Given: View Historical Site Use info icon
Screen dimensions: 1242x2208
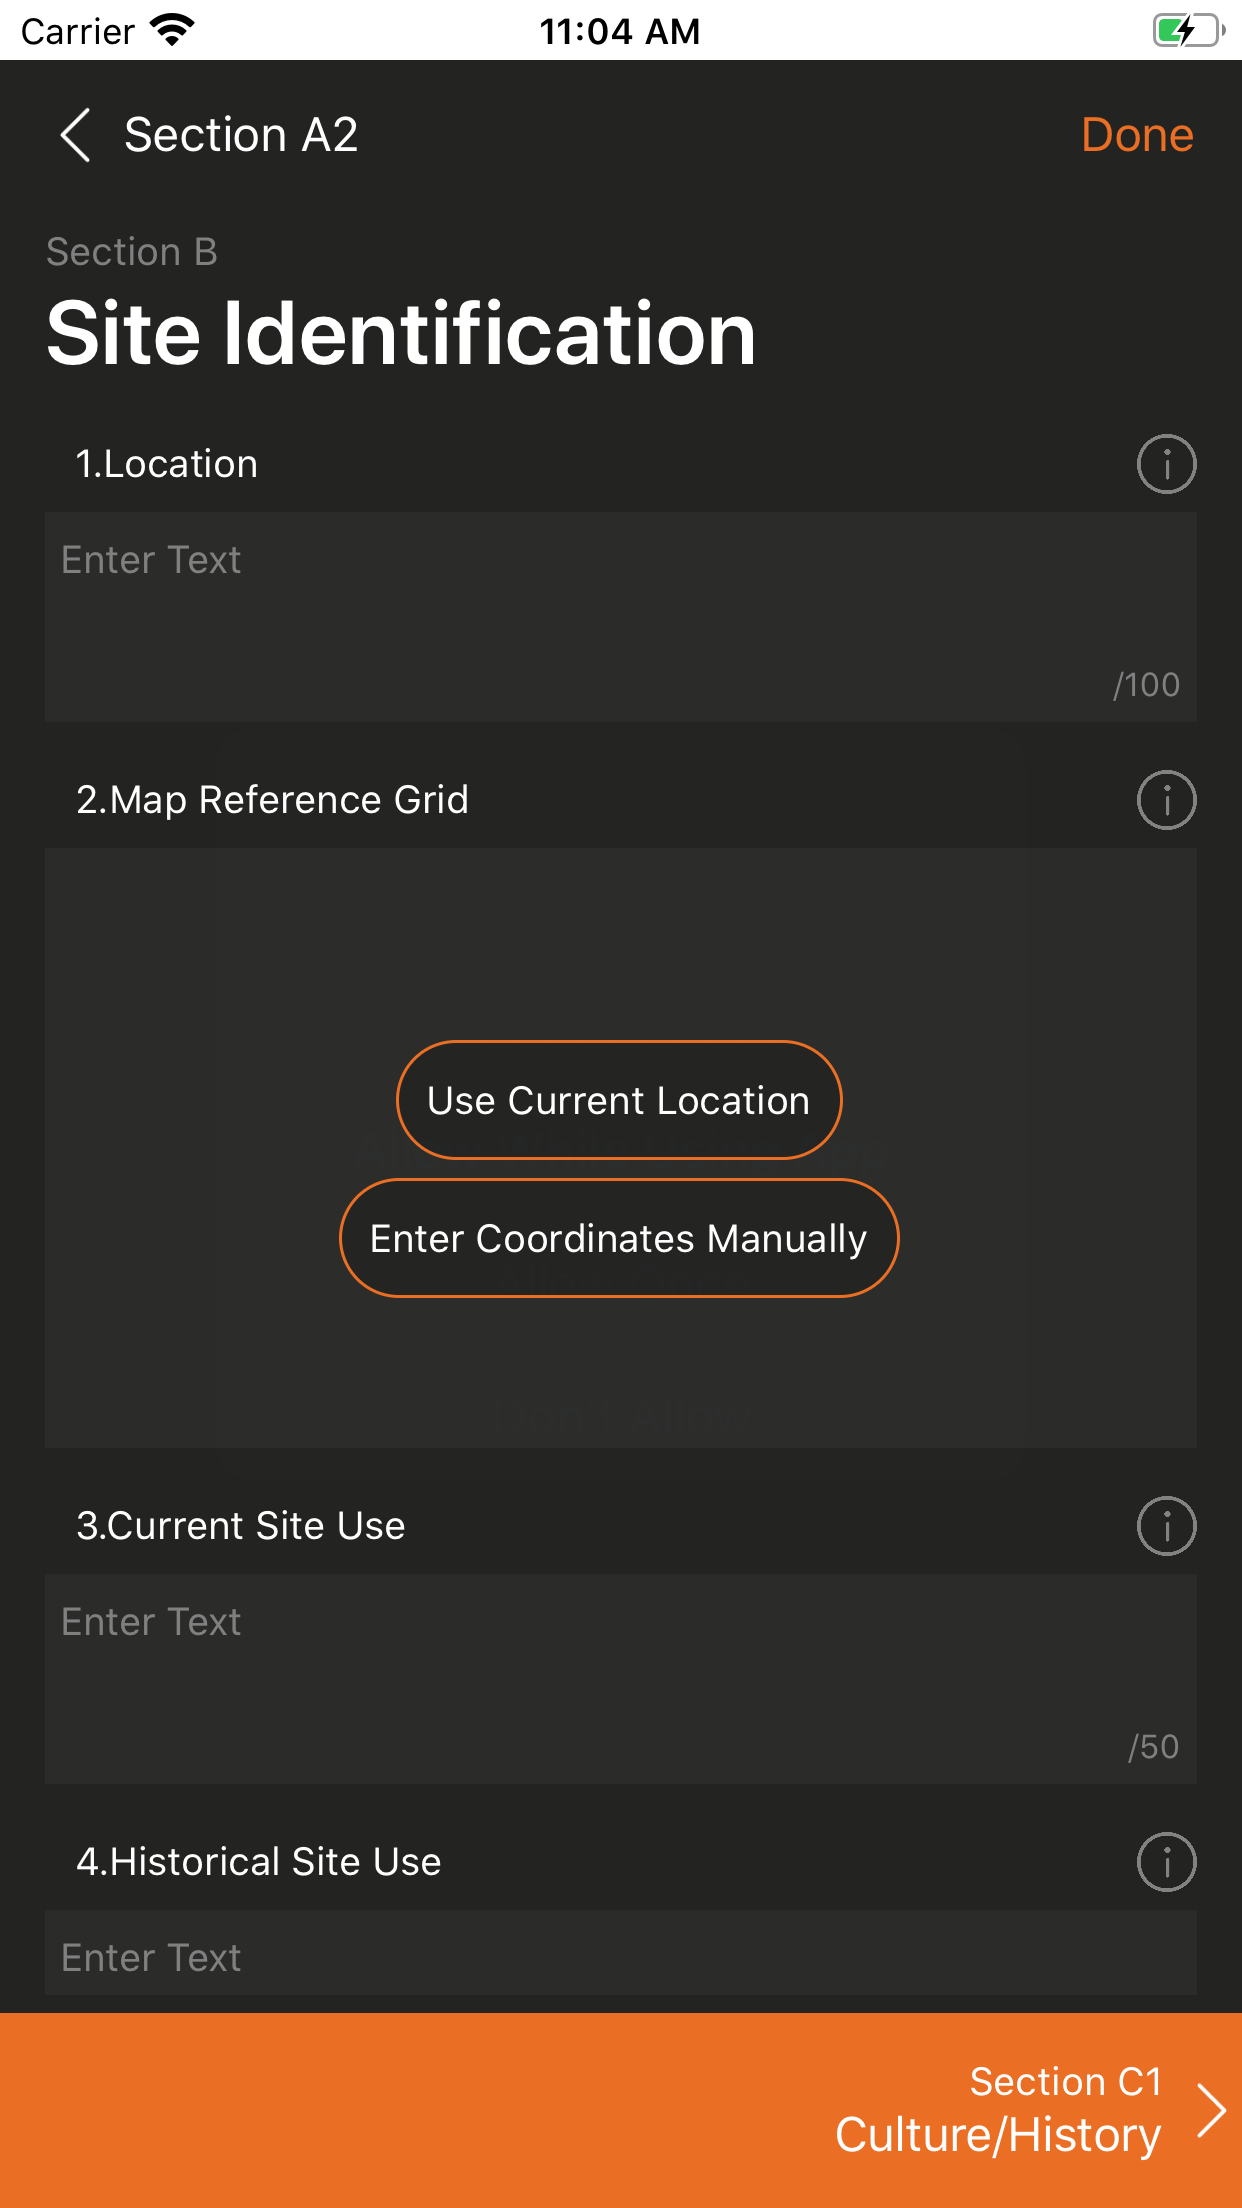Looking at the screenshot, I should coord(1166,1861).
